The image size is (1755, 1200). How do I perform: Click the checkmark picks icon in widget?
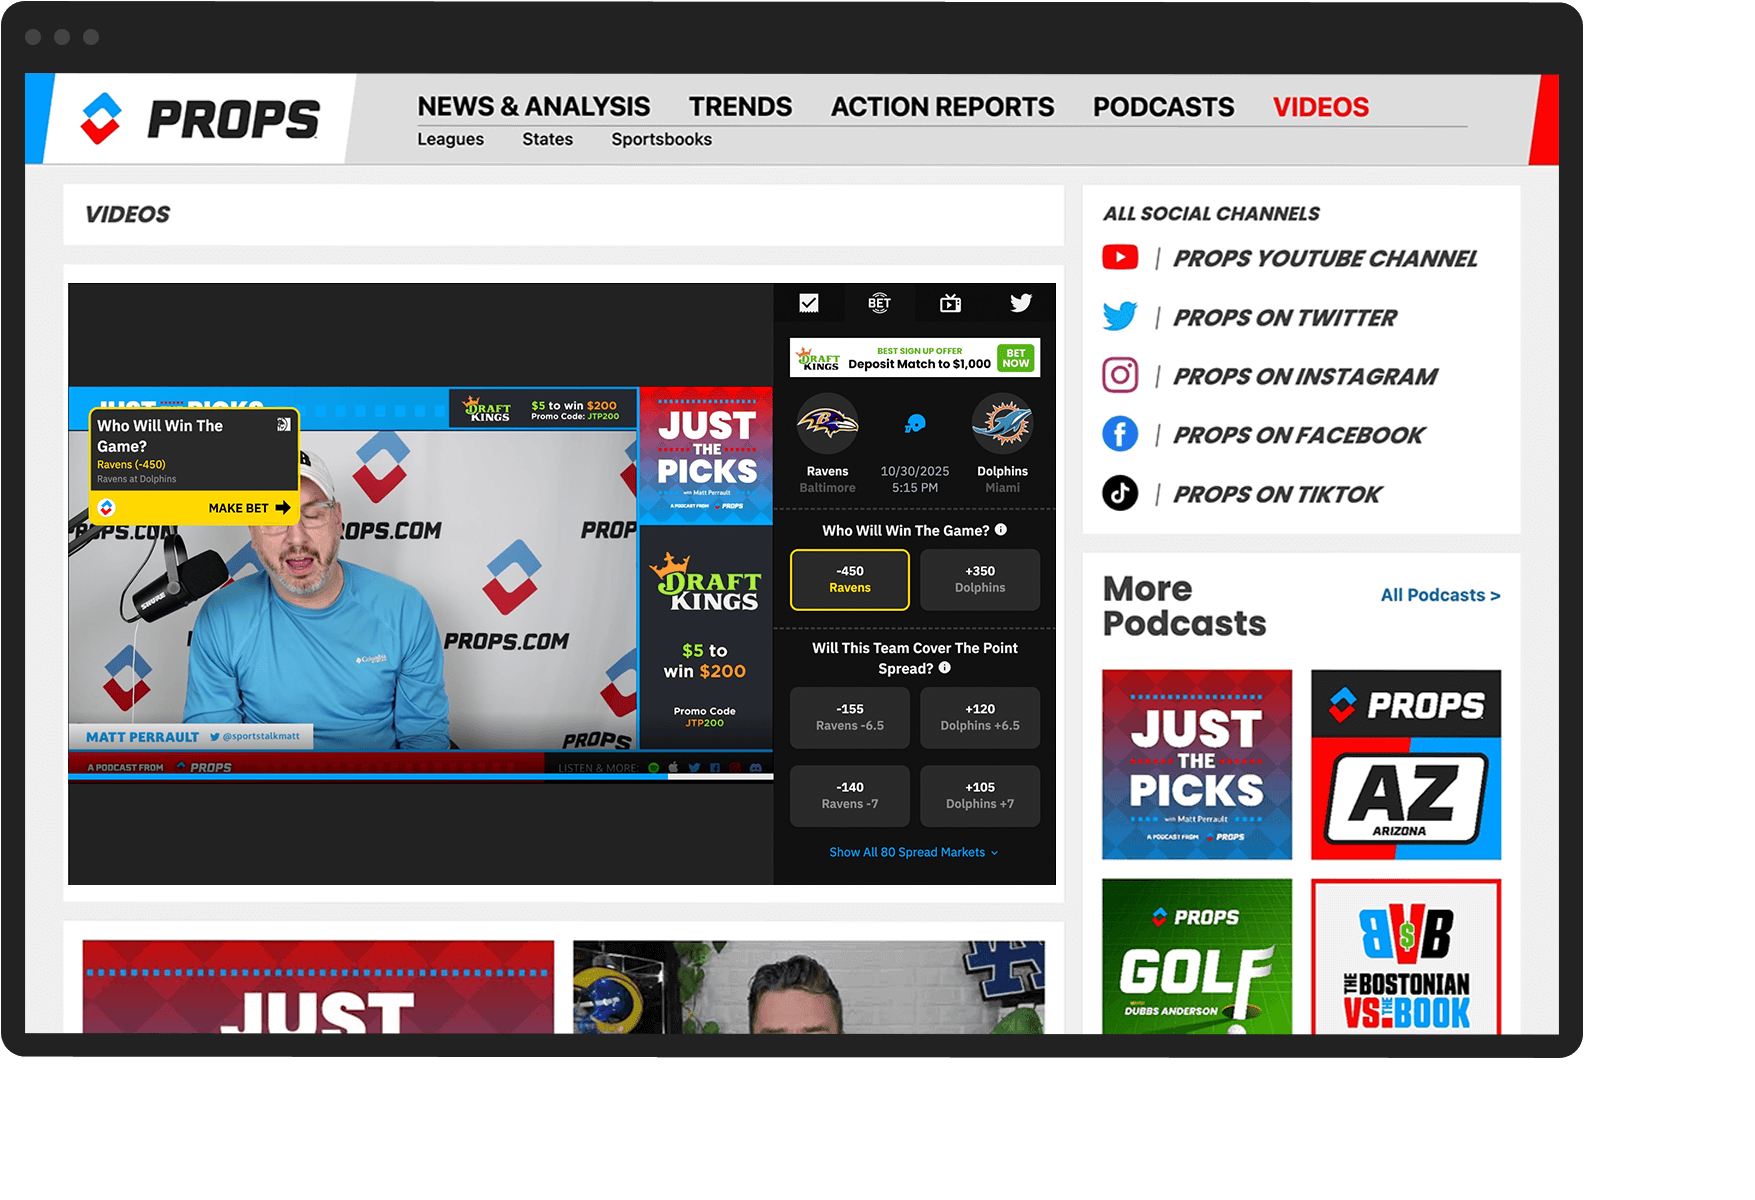pos(809,303)
